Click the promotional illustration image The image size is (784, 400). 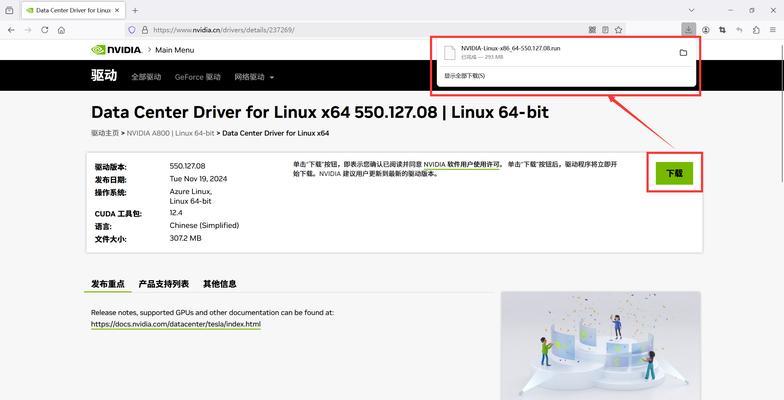(x=600, y=346)
